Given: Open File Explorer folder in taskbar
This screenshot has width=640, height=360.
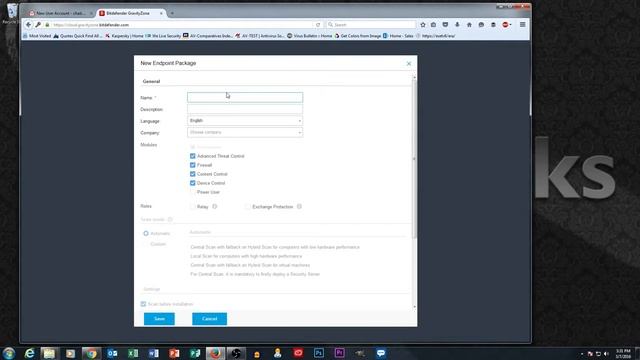Looking at the screenshot, I should coord(49,353).
